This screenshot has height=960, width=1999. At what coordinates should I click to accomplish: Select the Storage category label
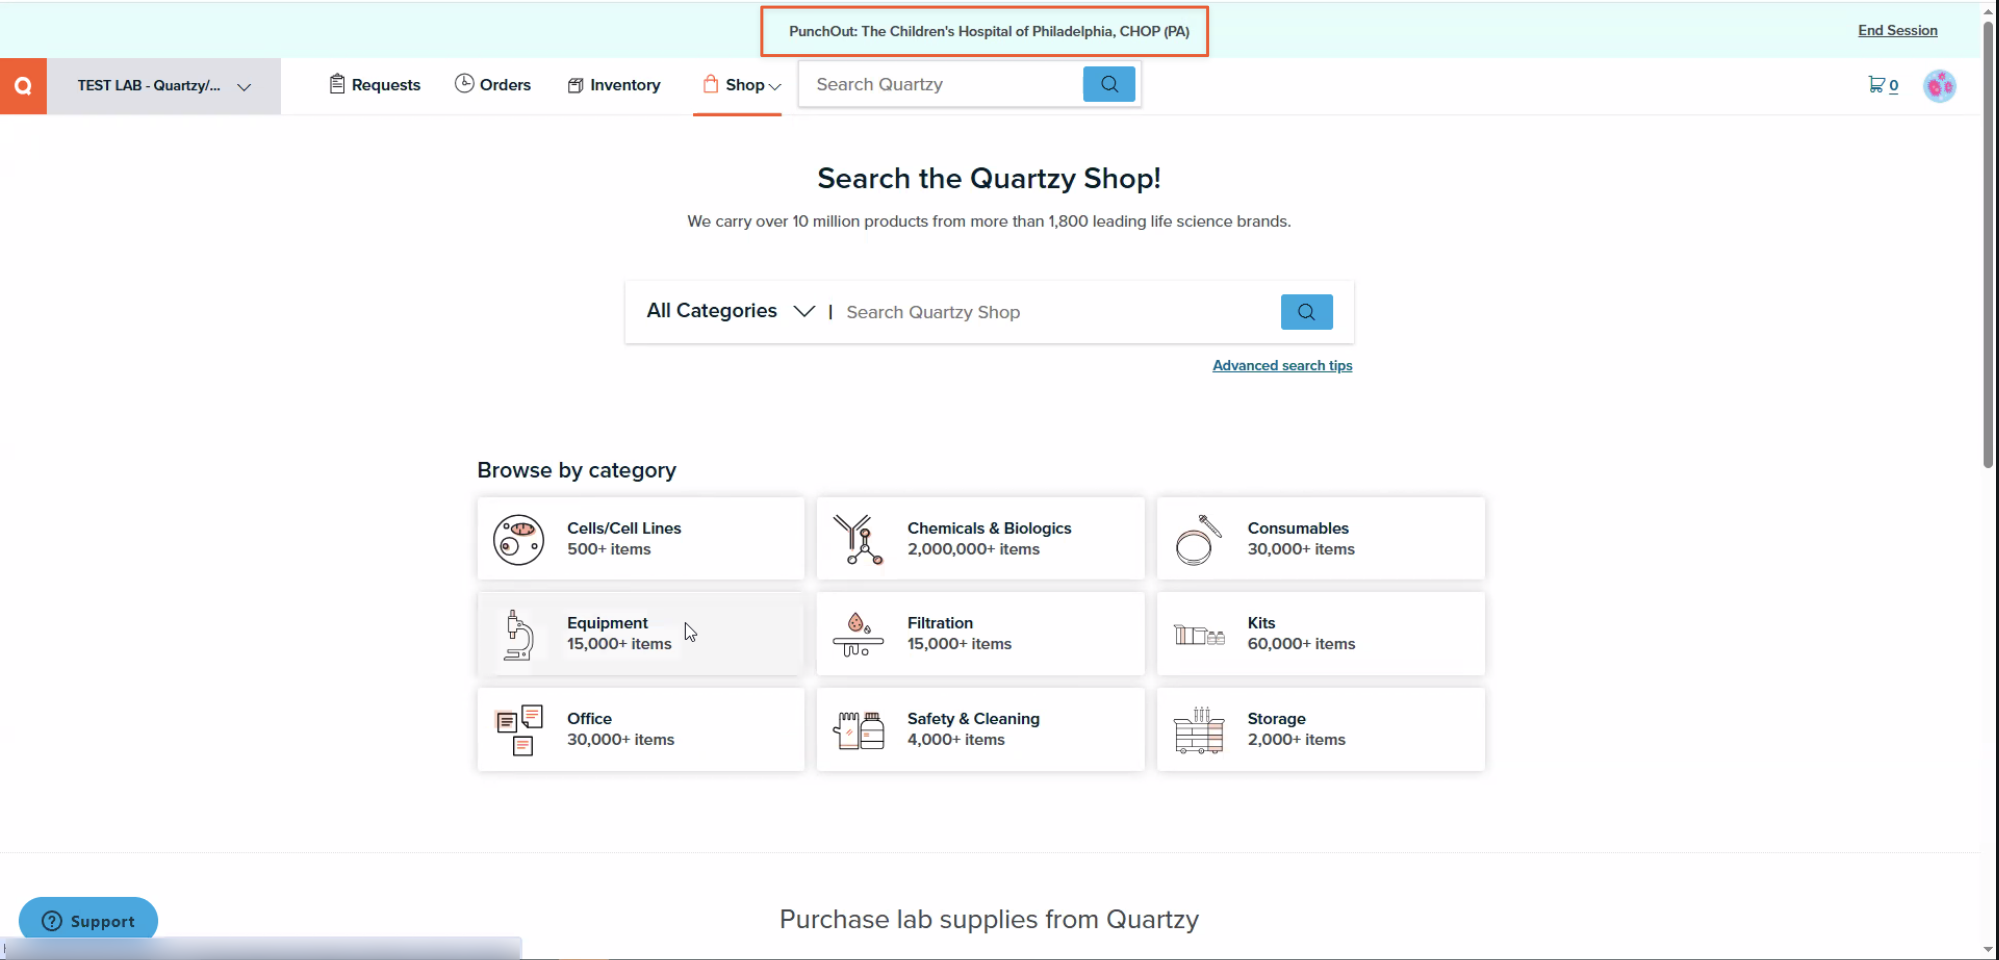click(1276, 718)
